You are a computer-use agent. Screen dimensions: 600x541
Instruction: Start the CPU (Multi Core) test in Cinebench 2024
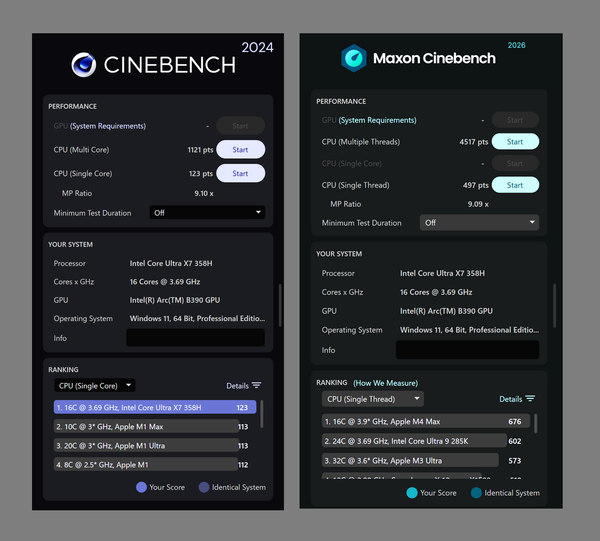(x=240, y=150)
